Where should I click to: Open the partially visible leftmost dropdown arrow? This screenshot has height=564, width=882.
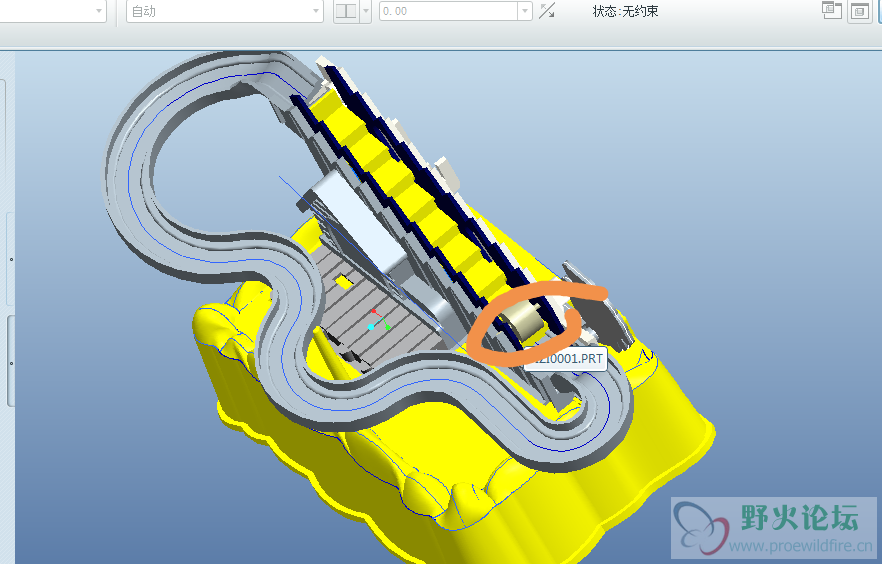point(99,11)
